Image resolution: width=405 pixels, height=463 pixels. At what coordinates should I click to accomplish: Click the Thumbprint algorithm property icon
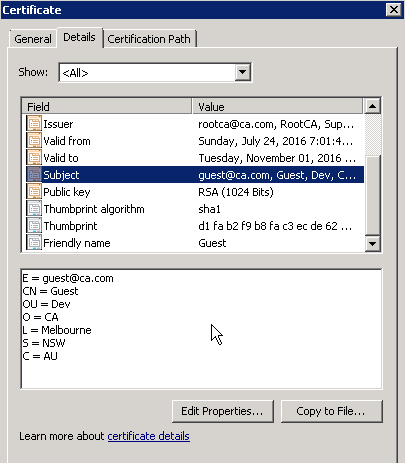tap(34, 209)
